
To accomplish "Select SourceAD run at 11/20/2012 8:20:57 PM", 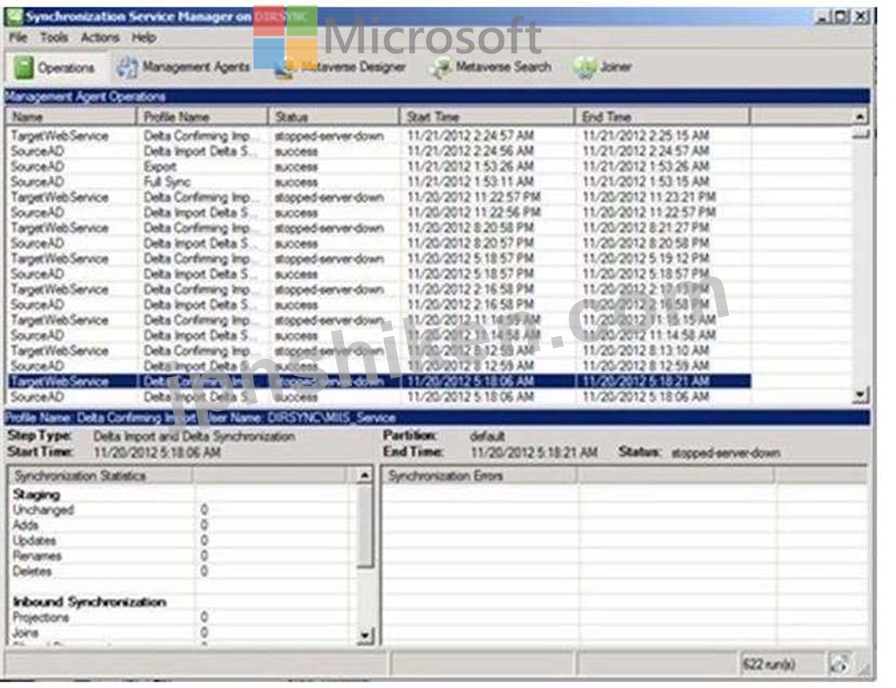I will tap(379, 243).
